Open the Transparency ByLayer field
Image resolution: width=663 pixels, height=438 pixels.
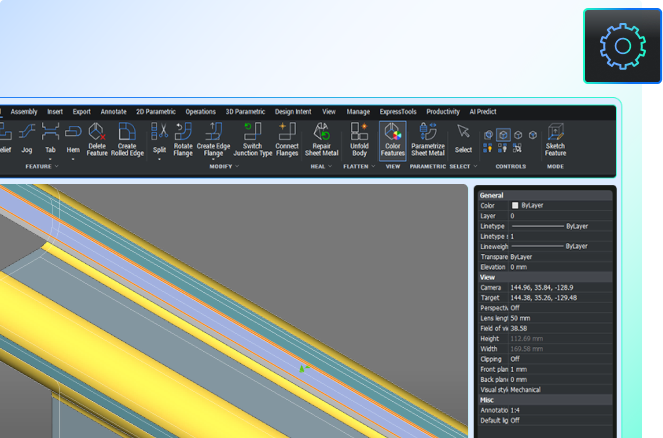click(560, 257)
